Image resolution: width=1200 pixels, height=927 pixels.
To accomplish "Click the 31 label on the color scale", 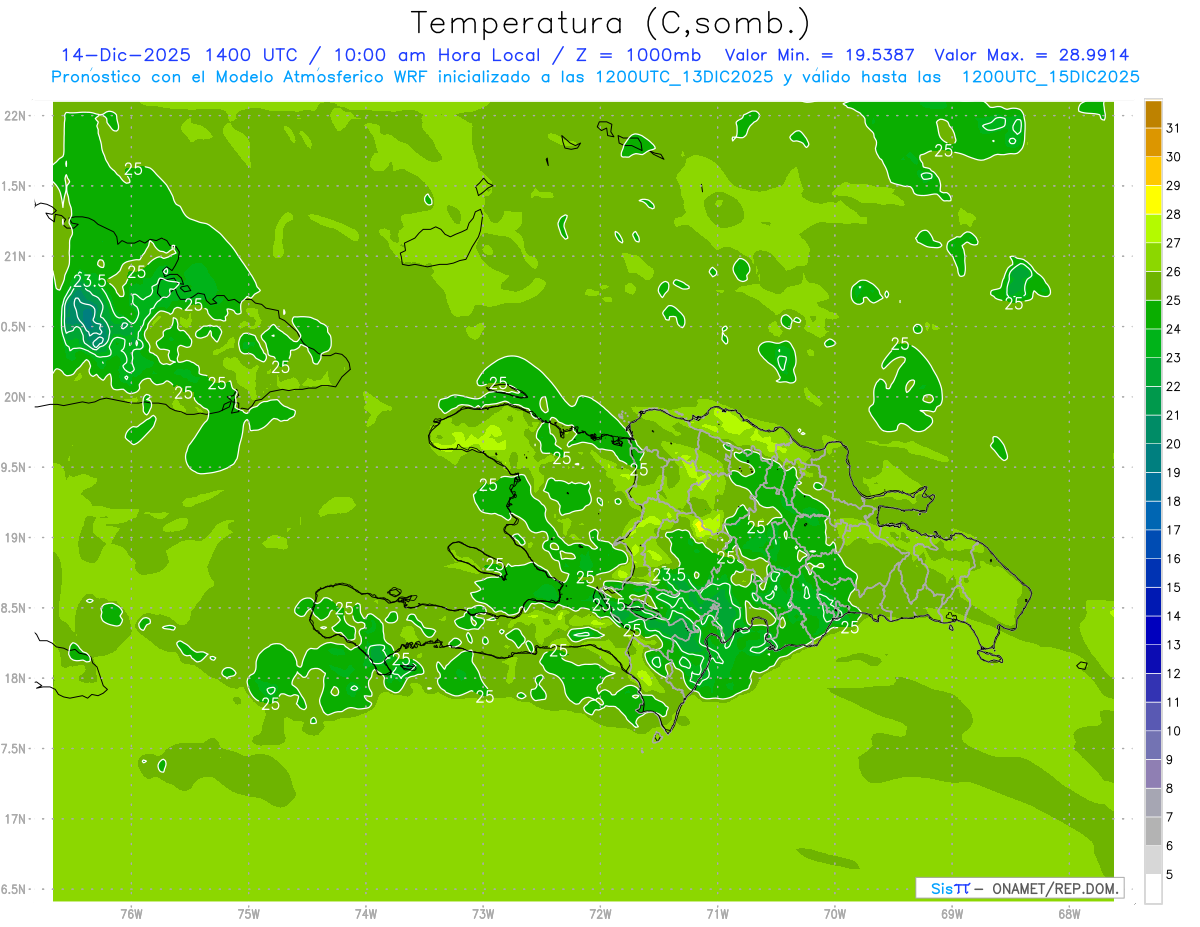I will (1173, 128).
